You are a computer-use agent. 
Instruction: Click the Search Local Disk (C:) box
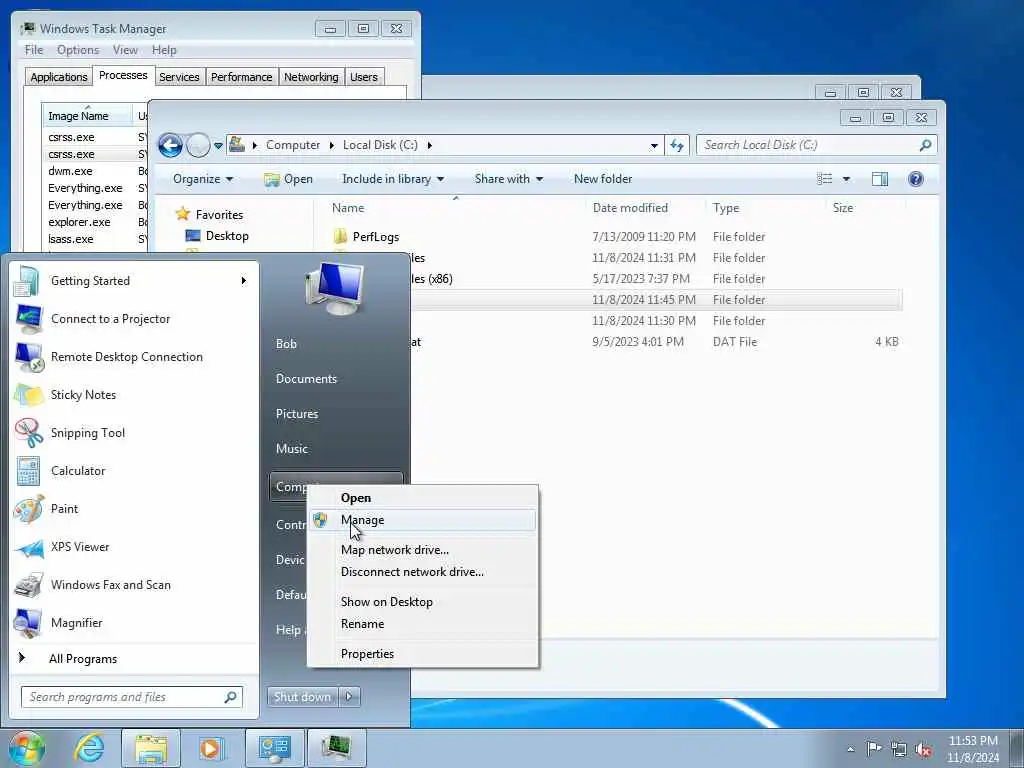pos(816,145)
